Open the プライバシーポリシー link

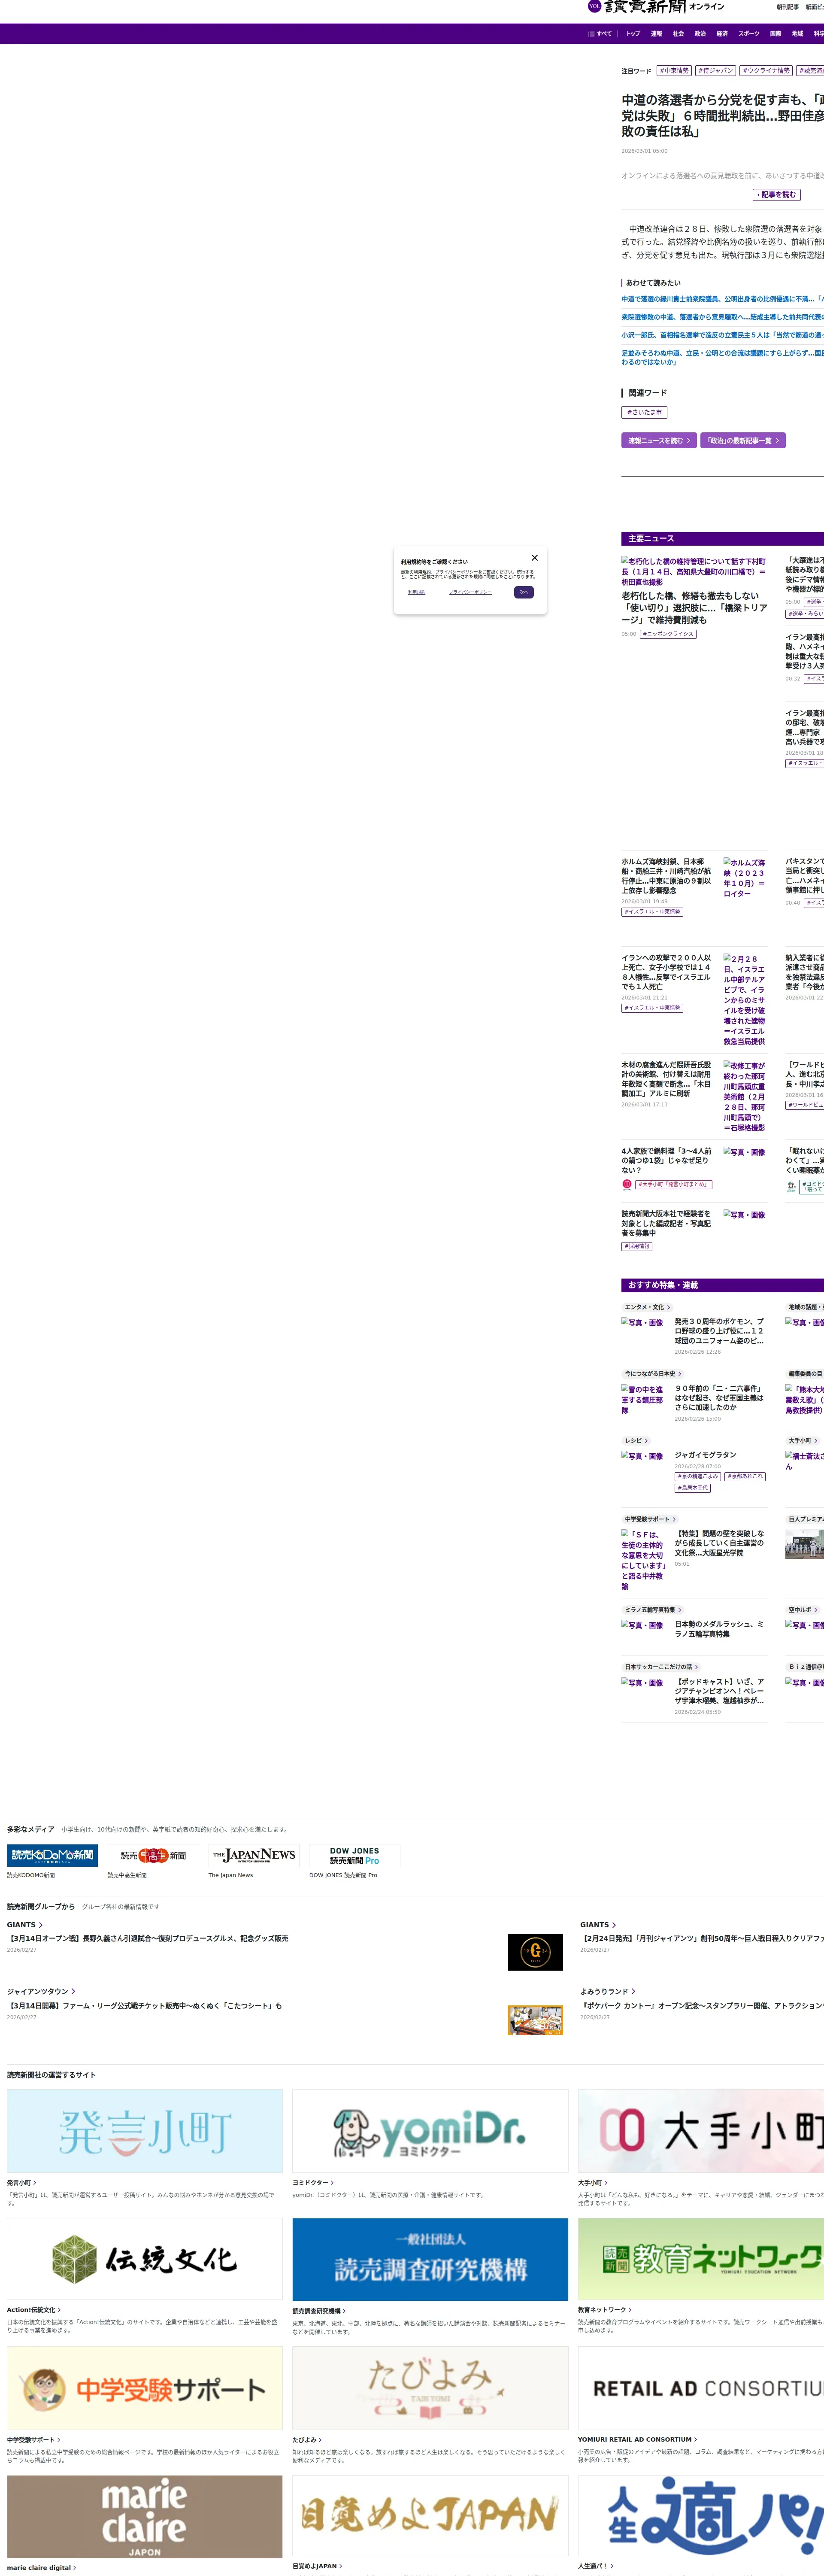(470, 592)
